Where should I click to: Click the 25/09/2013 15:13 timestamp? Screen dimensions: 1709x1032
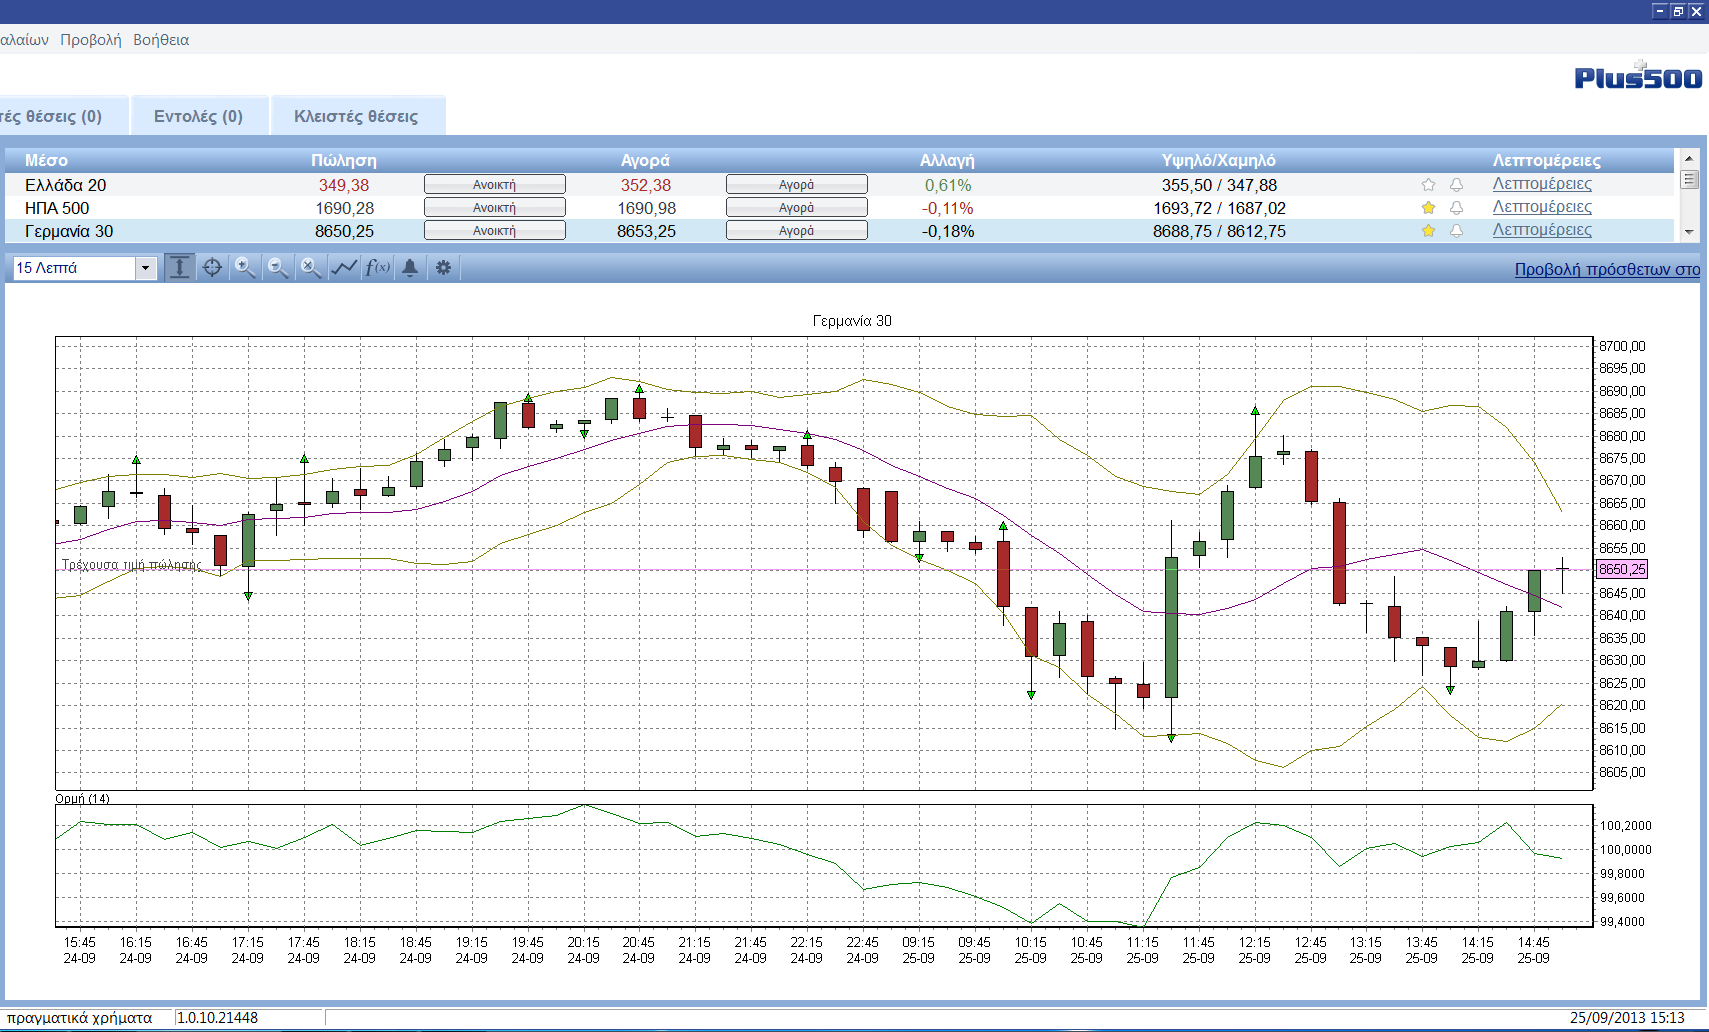point(1627,1018)
